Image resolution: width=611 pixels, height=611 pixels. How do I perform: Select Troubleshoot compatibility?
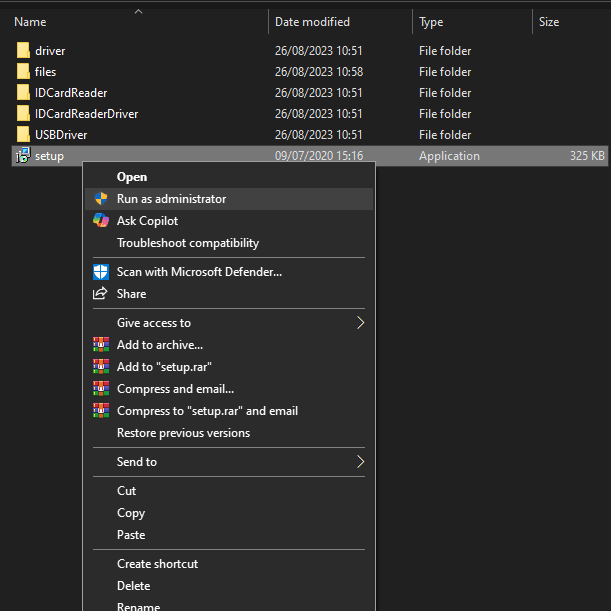229,243
